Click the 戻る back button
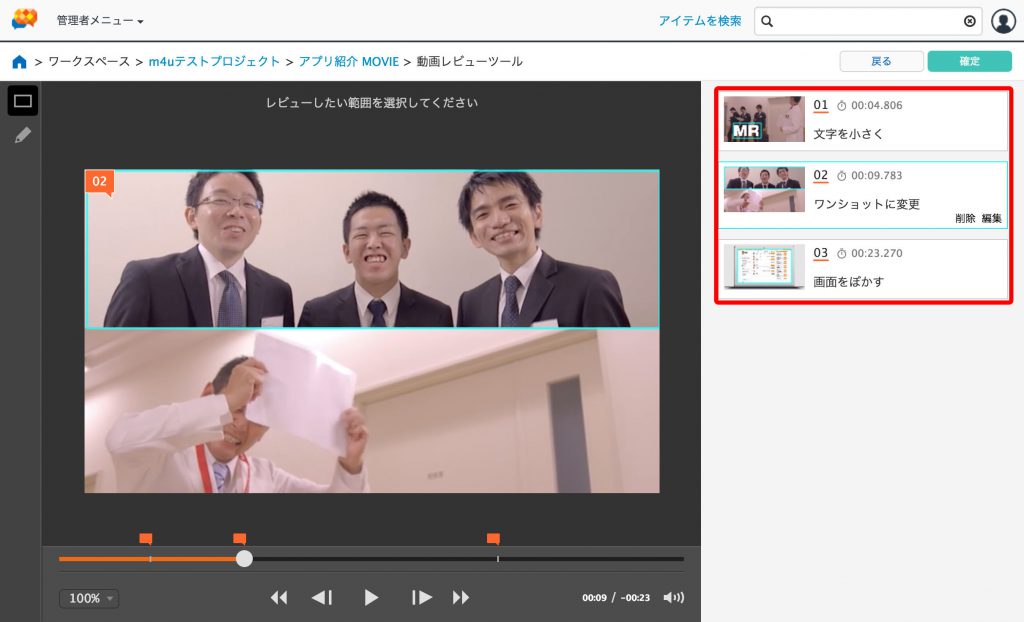Screen dimensions: 1024x622 pyautogui.click(x=881, y=62)
